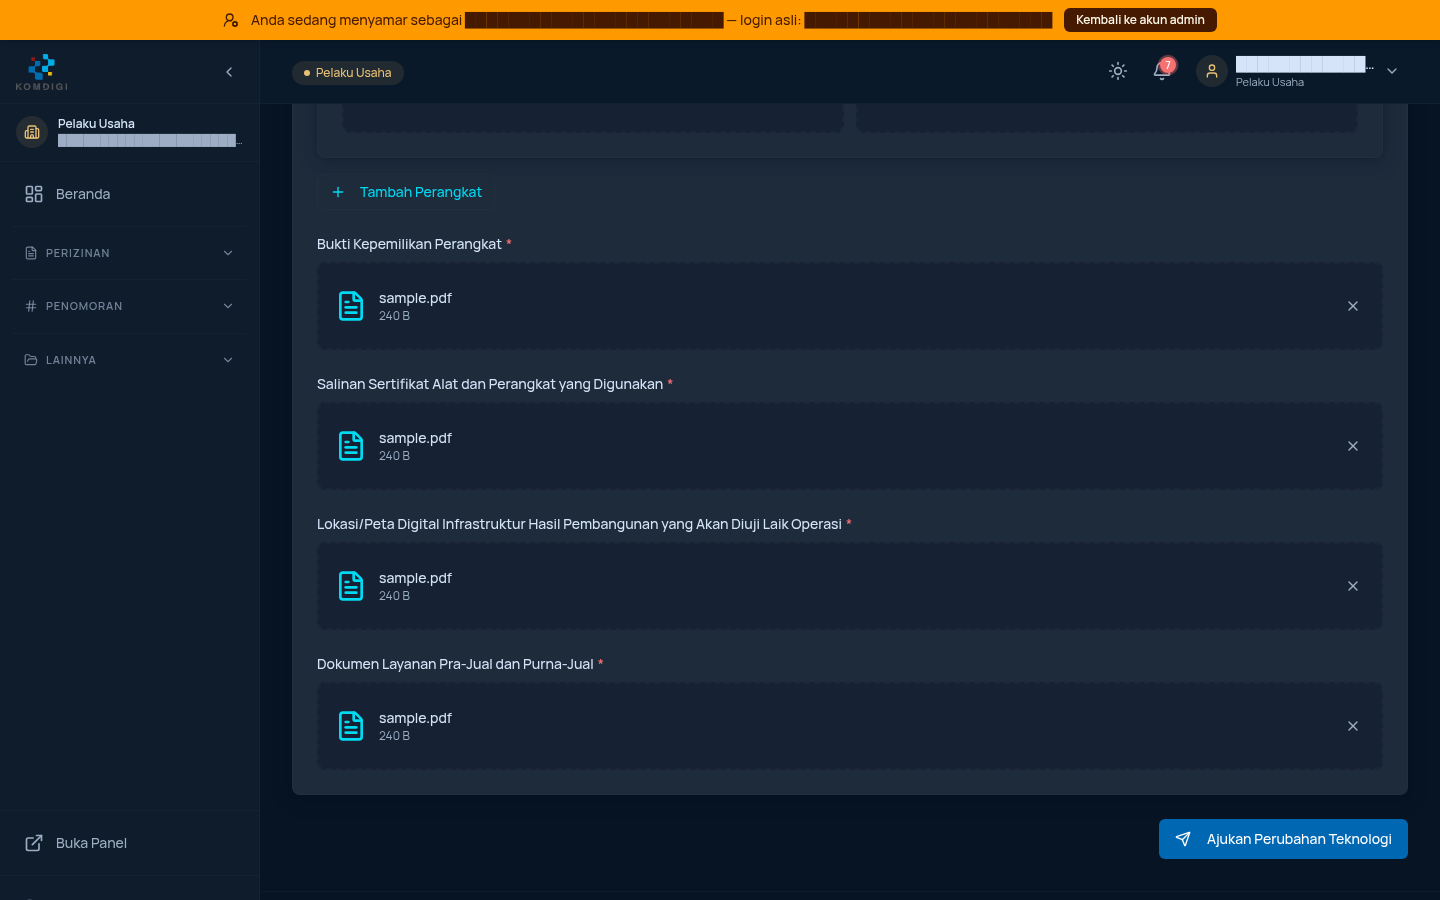This screenshot has height=900, width=1440.
Task: Open notifications bell with badge
Action: coord(1162,71)
